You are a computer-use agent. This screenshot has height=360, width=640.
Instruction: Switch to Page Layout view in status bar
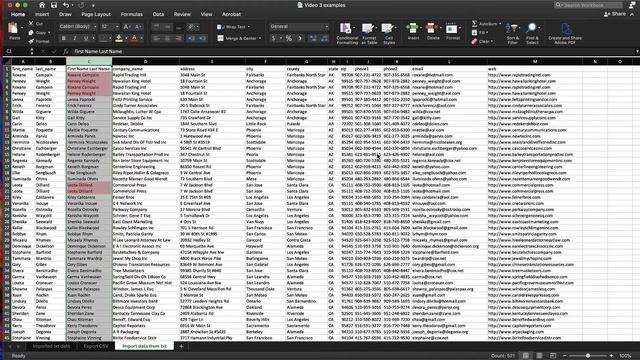(539, 356)
